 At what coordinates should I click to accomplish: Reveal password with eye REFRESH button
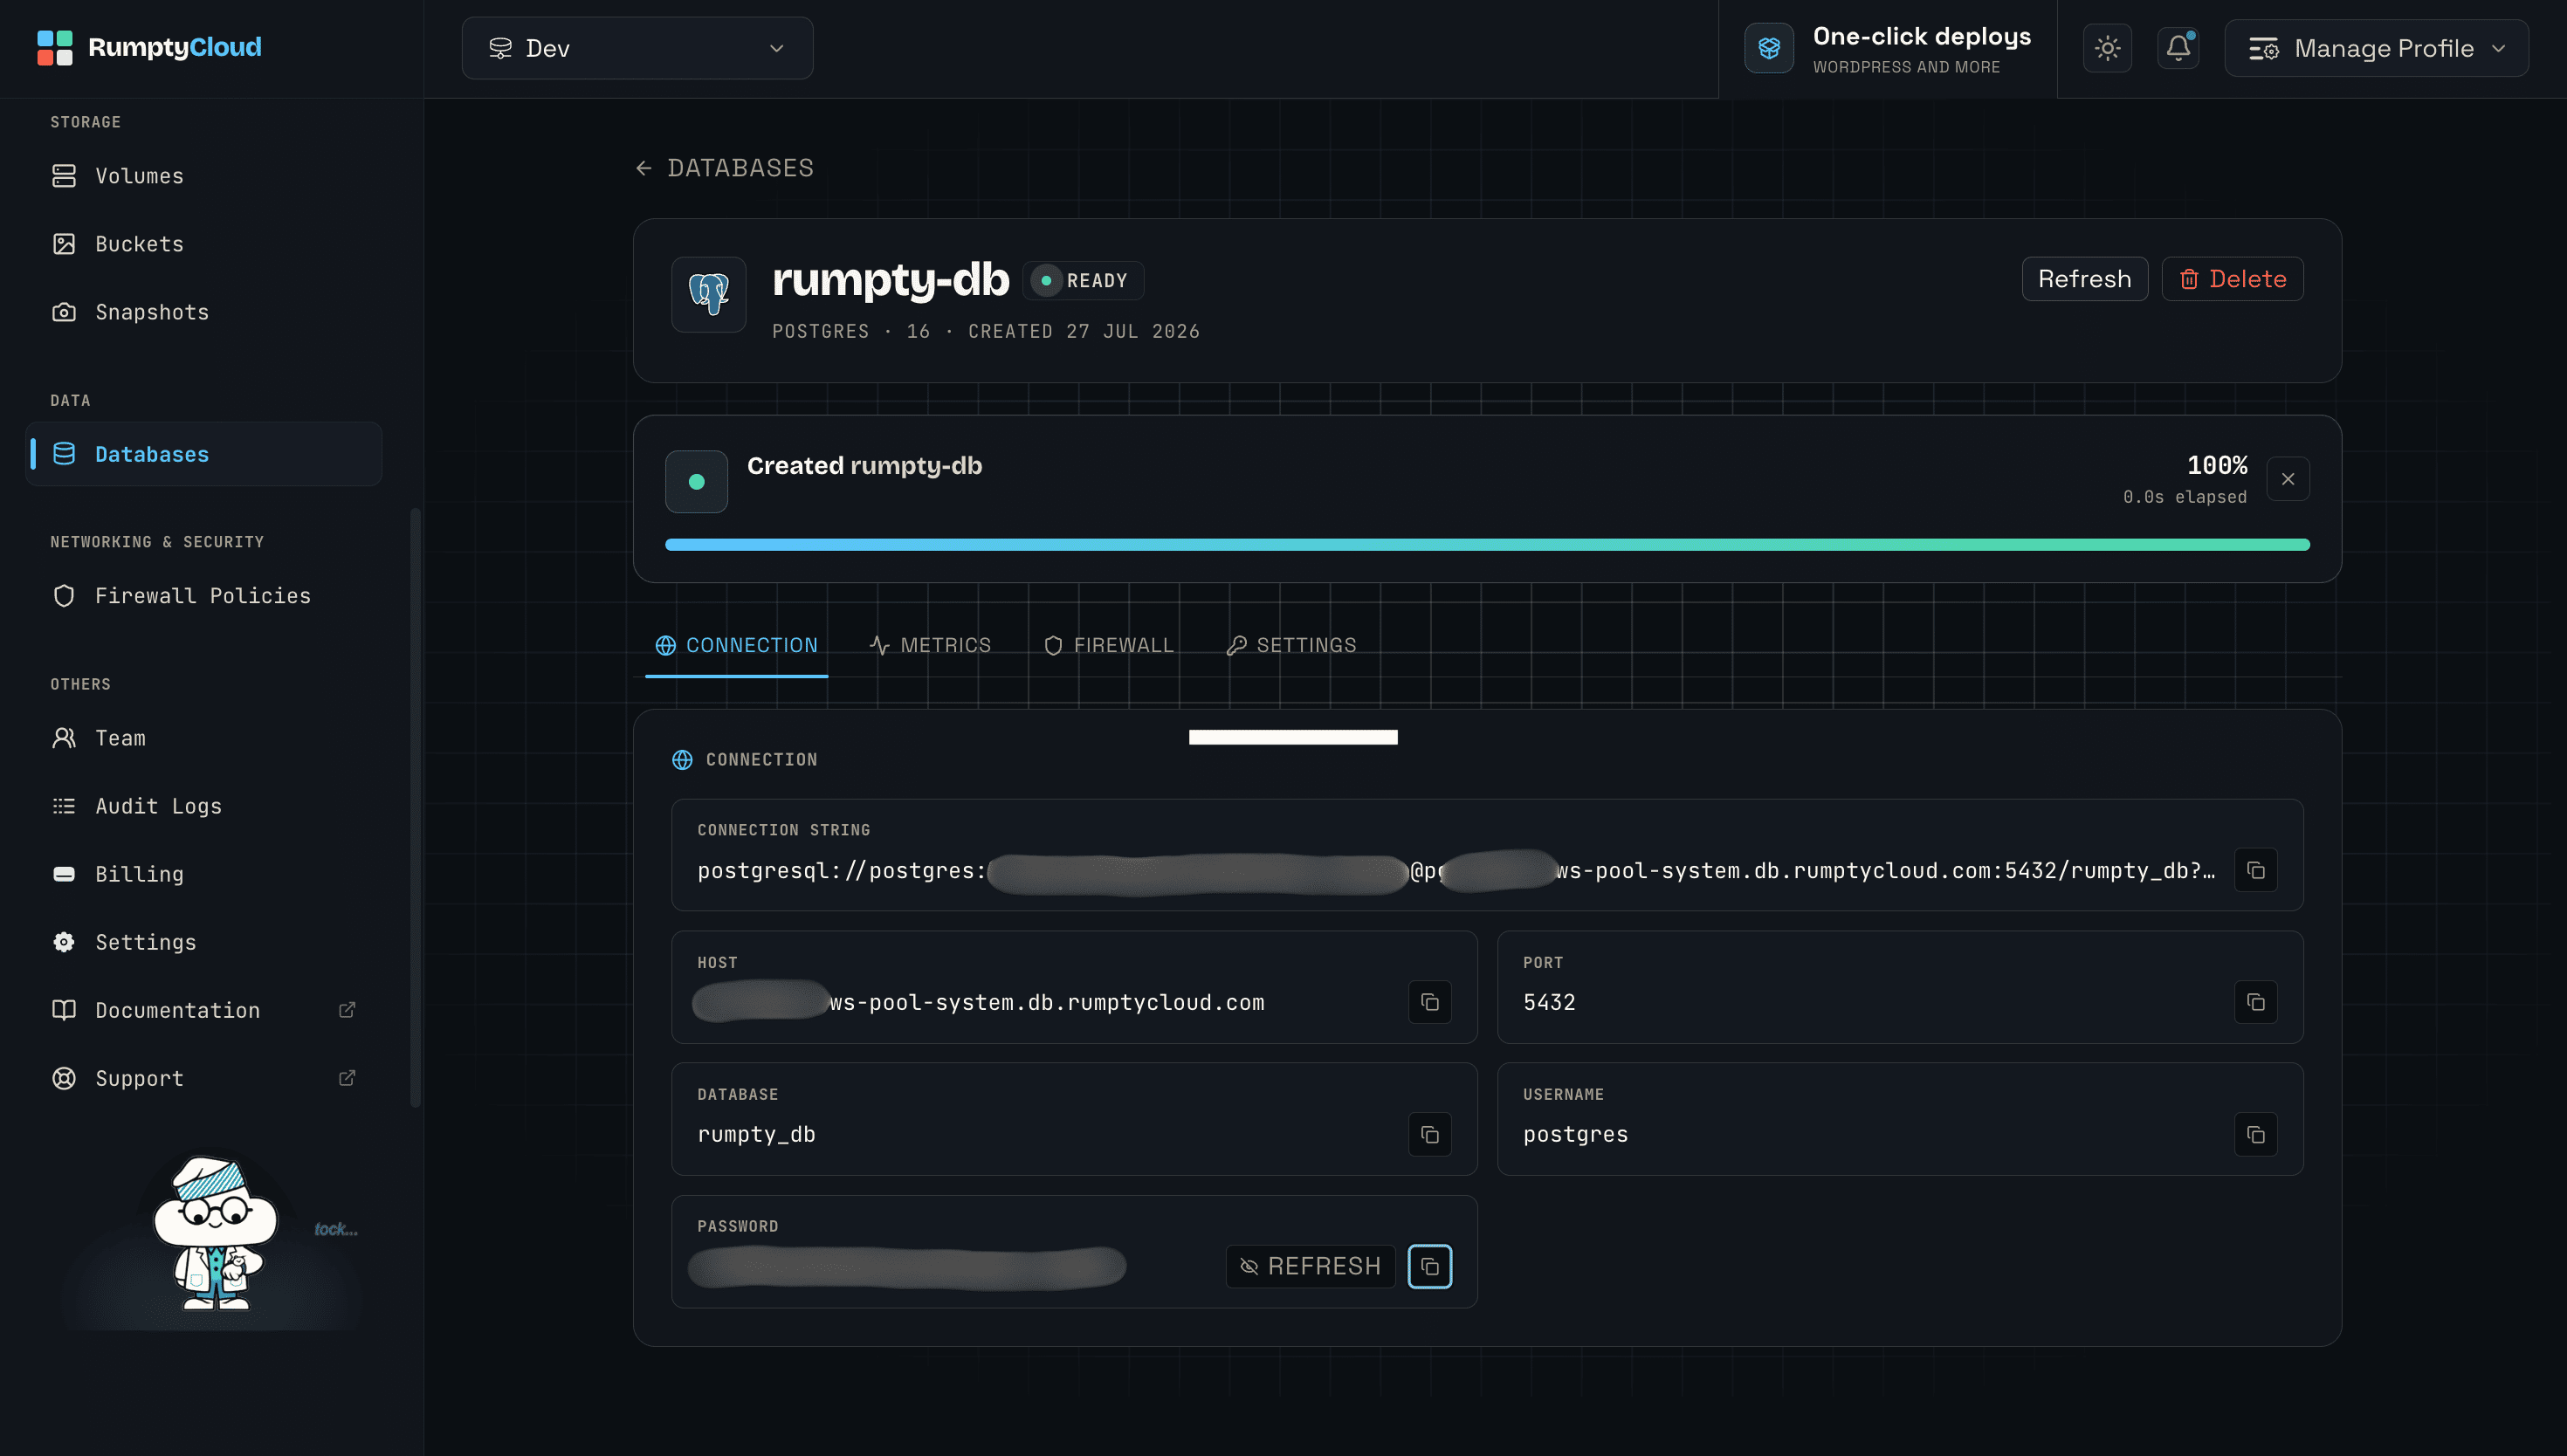[x=1310, y=1266]
